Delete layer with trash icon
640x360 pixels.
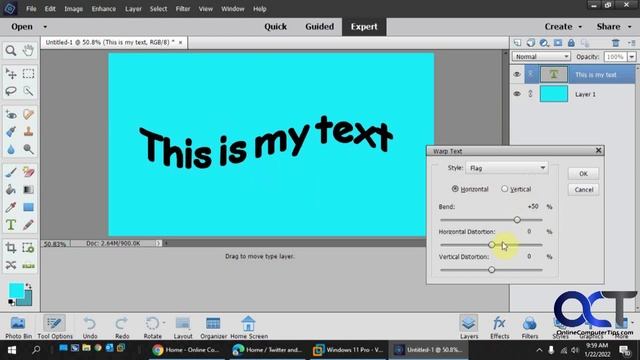[x=616, y=43]
